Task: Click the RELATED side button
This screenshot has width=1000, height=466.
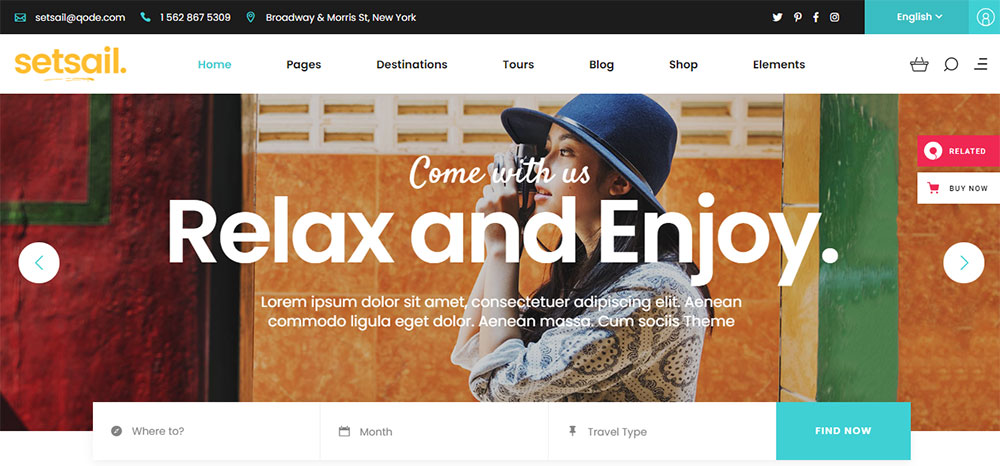Action: pyautogui.click(x=959, y=151)
